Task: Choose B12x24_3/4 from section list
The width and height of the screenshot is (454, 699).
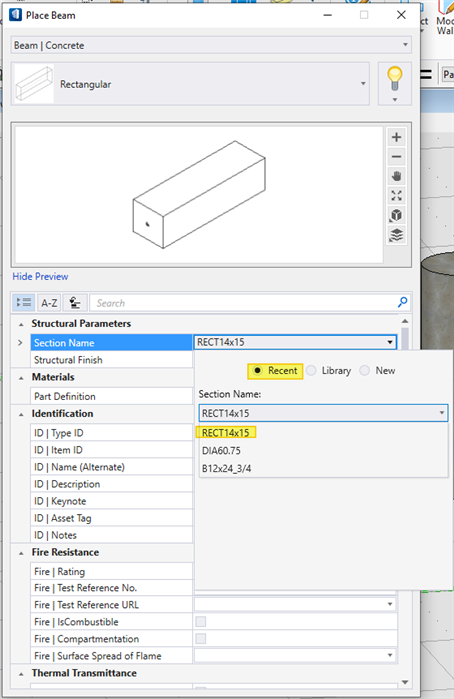Action: pyautogui.click(x=227, y=469)
